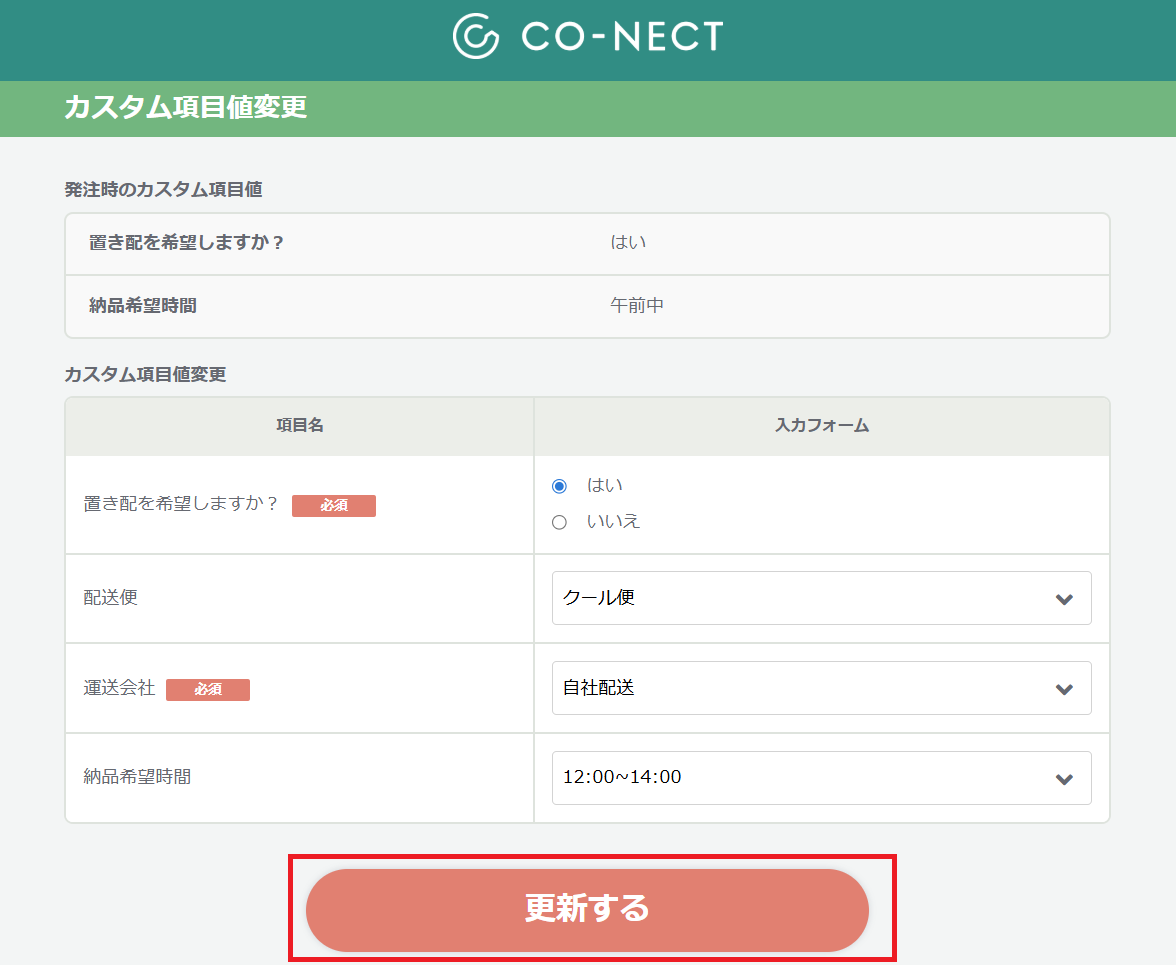Select the はい radio button

560,486
